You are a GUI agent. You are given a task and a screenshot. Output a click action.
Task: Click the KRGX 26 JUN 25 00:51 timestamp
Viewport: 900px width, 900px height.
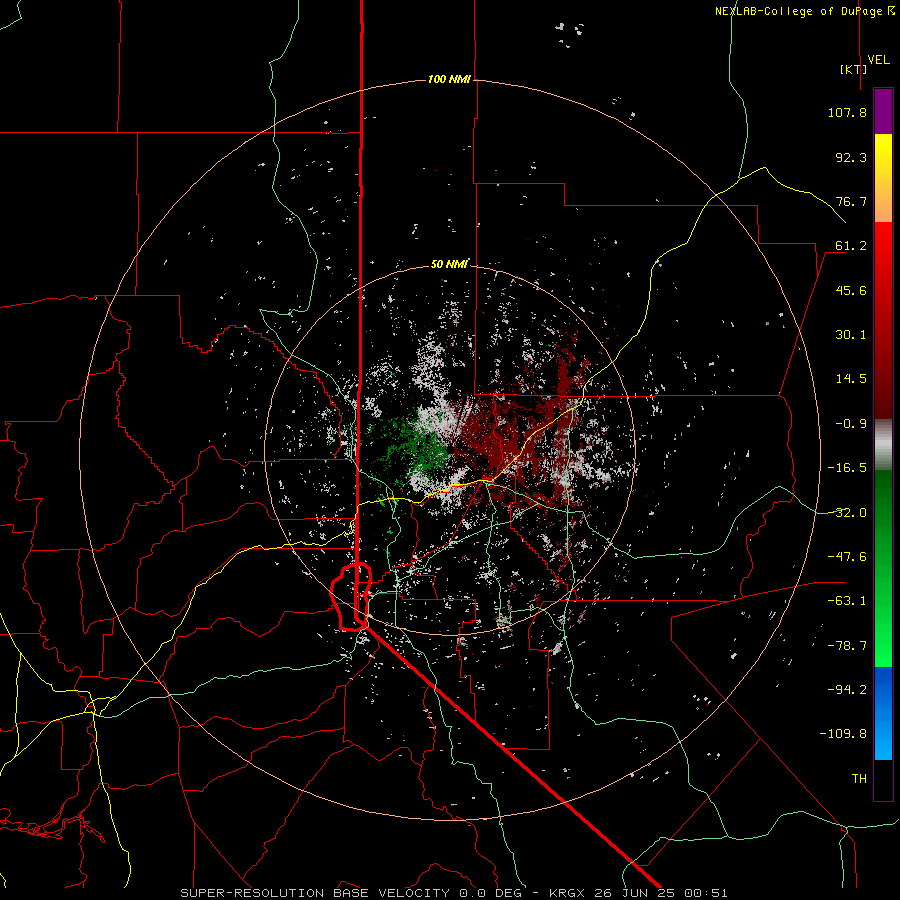[639, 893]
